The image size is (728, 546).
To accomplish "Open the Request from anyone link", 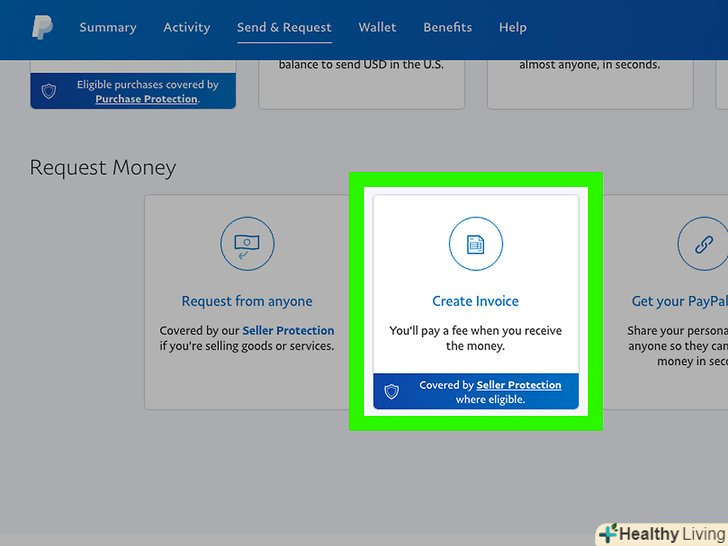I will pos(247,301).
